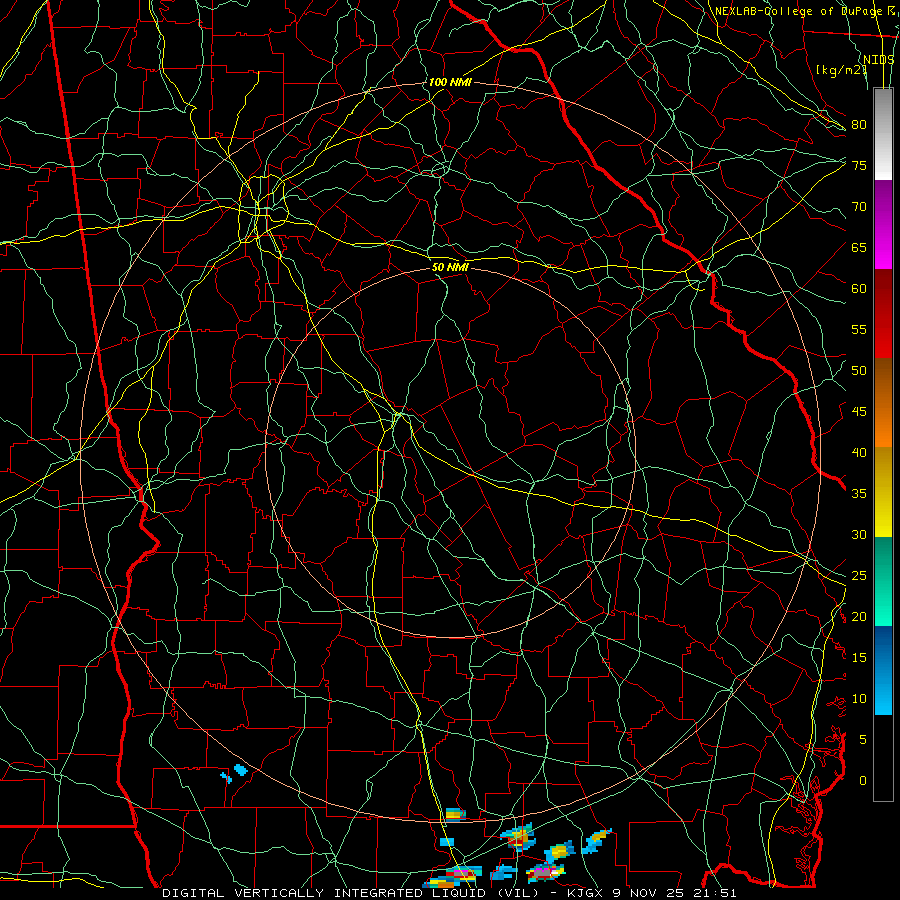Pick the brown-orange segment of the color bar

click(883, 403)
